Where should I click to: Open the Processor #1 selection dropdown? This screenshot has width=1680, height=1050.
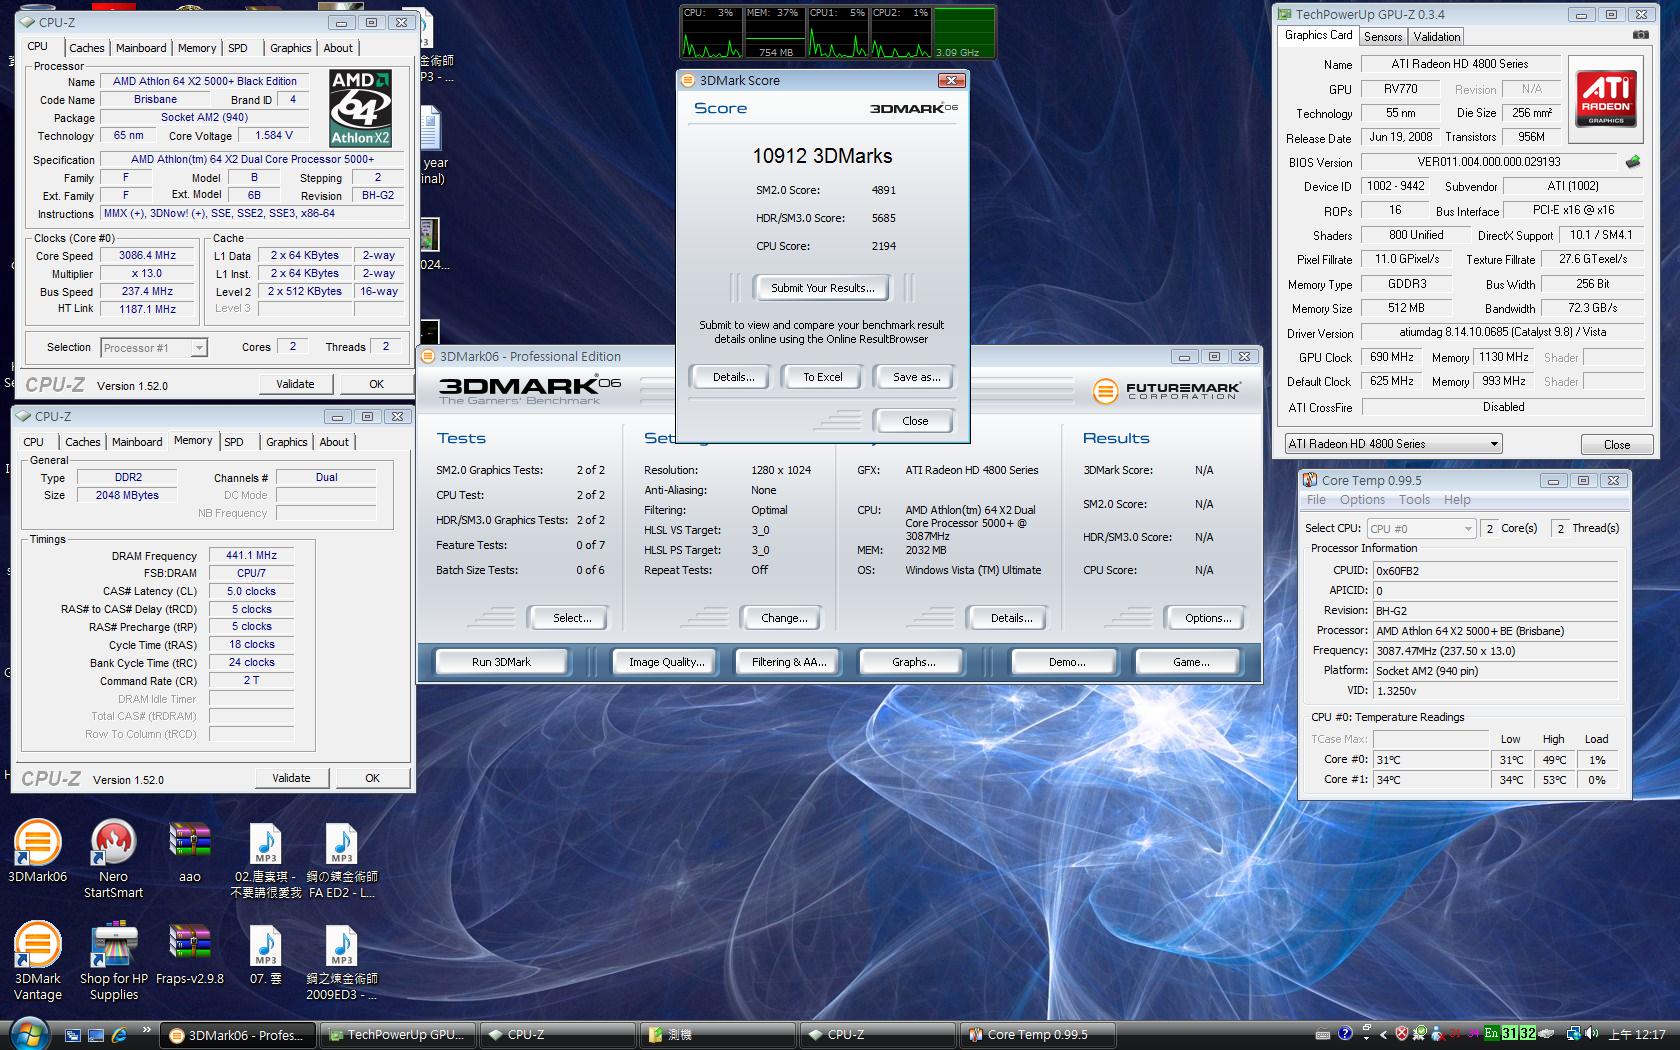pyautogui.click(x=154, y=348)
